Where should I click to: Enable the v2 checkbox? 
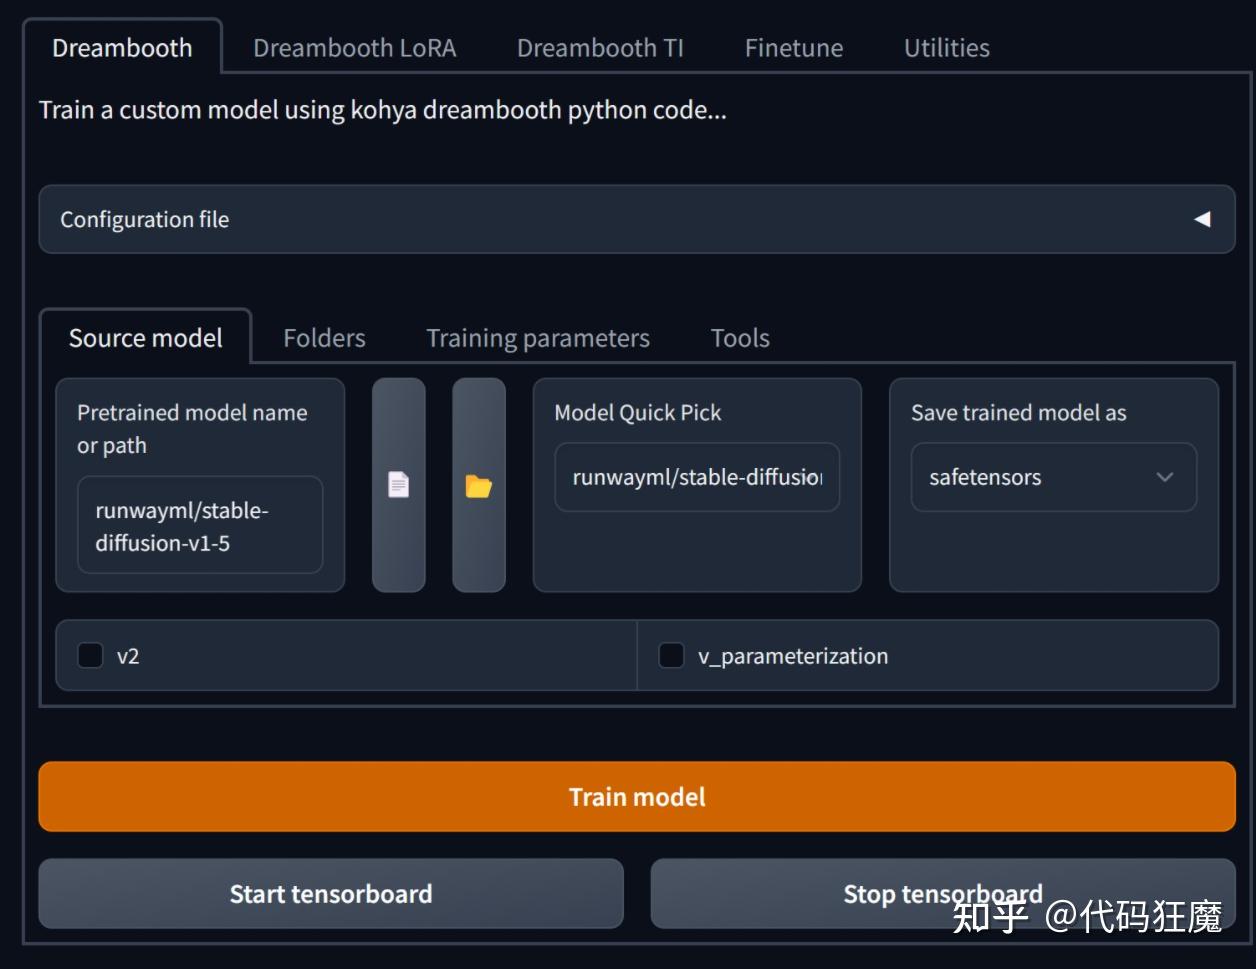(x=91, y=656)
